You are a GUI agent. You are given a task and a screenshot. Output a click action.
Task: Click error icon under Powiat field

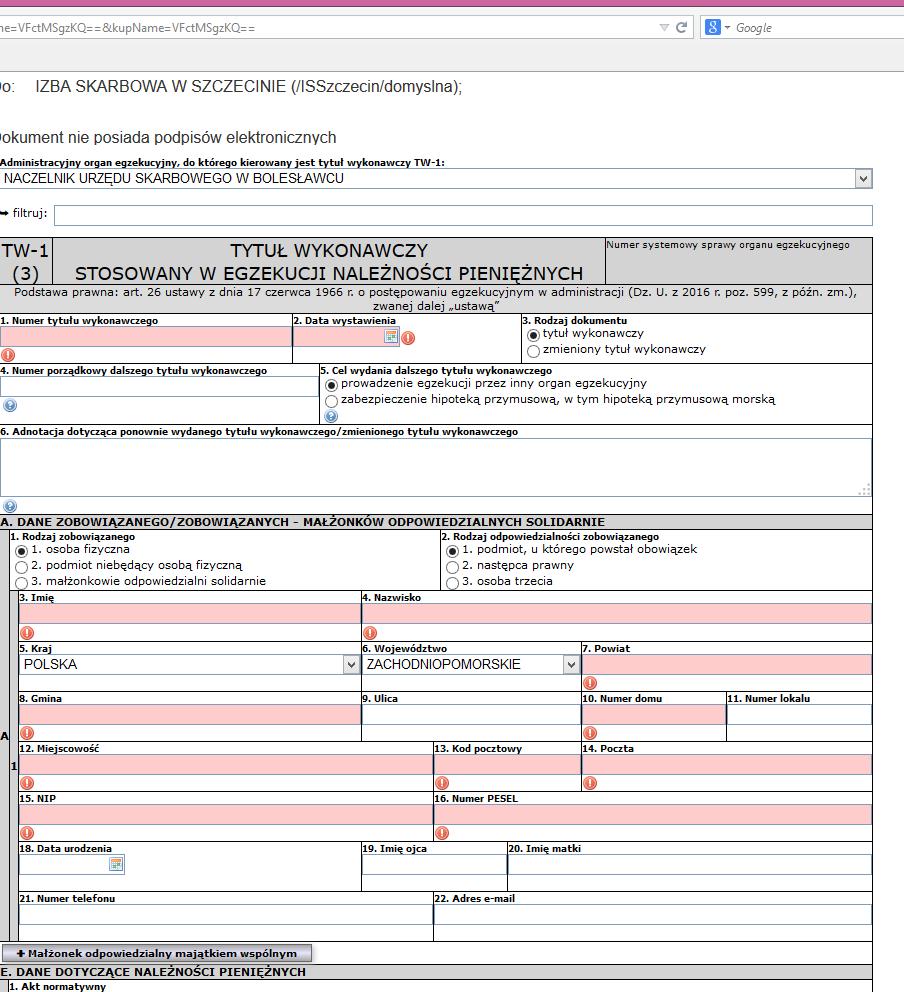pos(590,683)
